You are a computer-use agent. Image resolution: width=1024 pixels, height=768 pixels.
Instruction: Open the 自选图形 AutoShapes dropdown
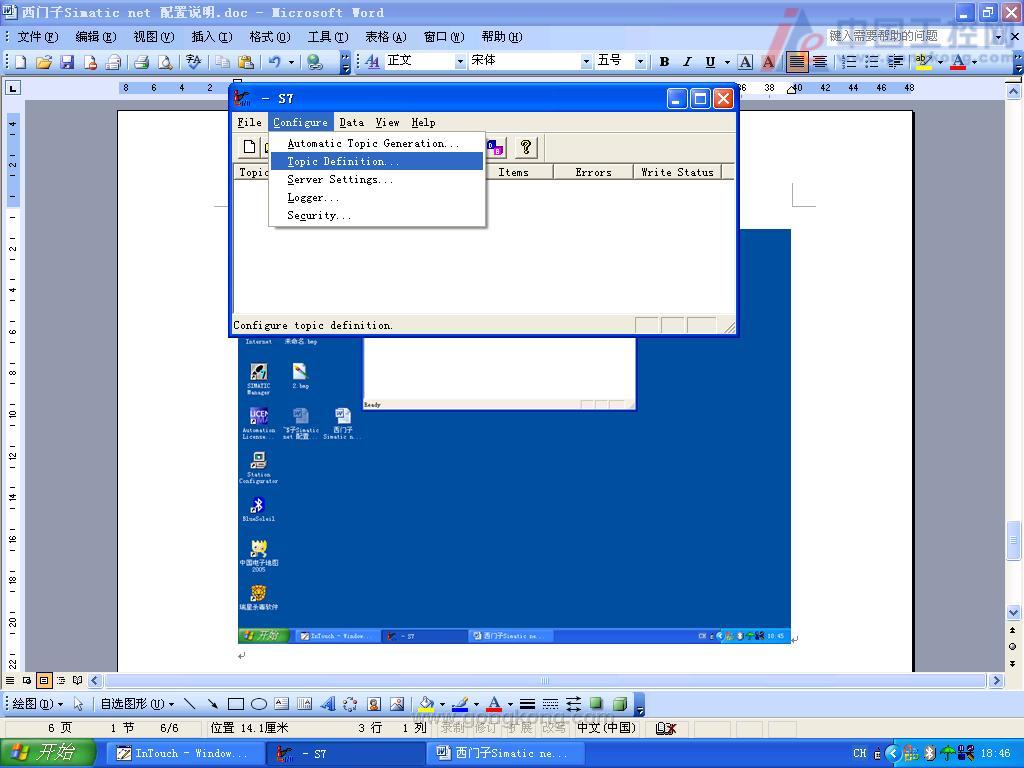pos(136,703)
